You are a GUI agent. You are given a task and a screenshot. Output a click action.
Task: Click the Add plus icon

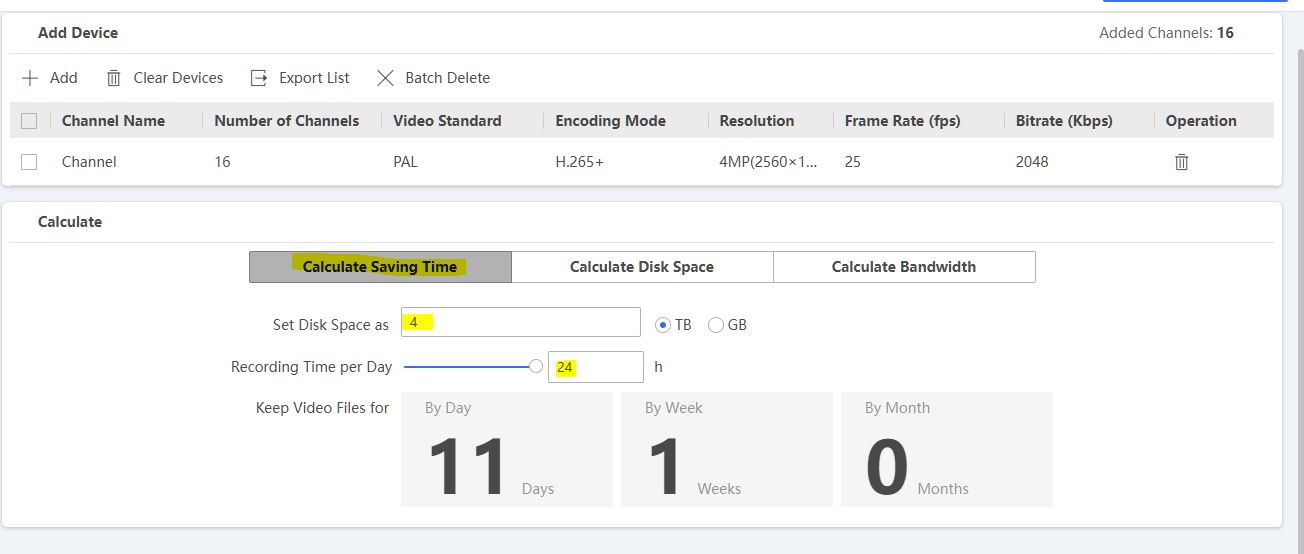[x=30, y=78]
